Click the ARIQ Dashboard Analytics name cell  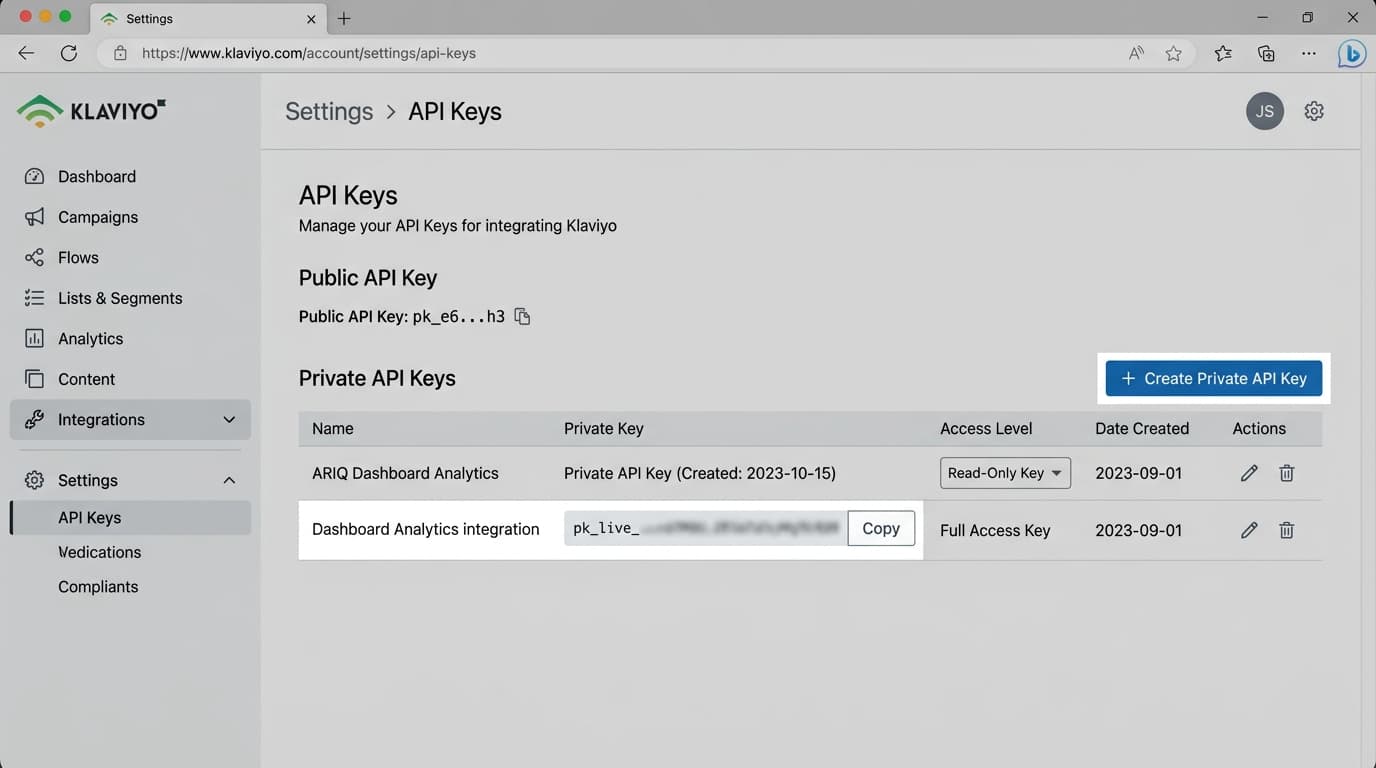point(405,473)
